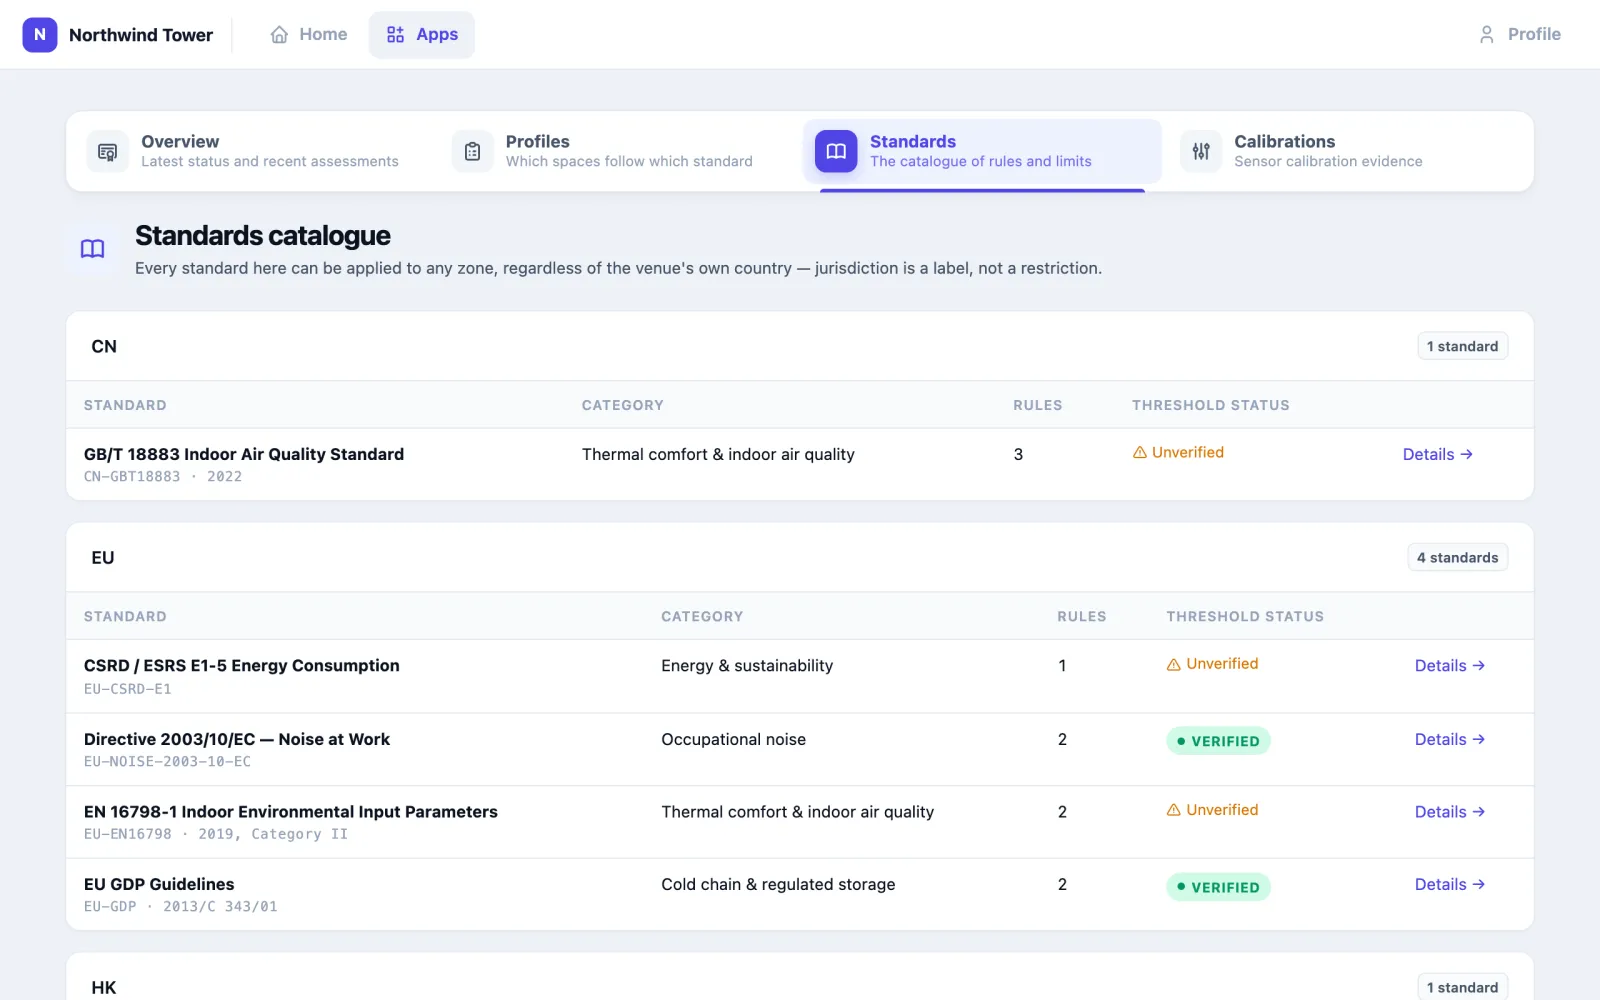Click the Profile person icon

[x=1487, y=35]
